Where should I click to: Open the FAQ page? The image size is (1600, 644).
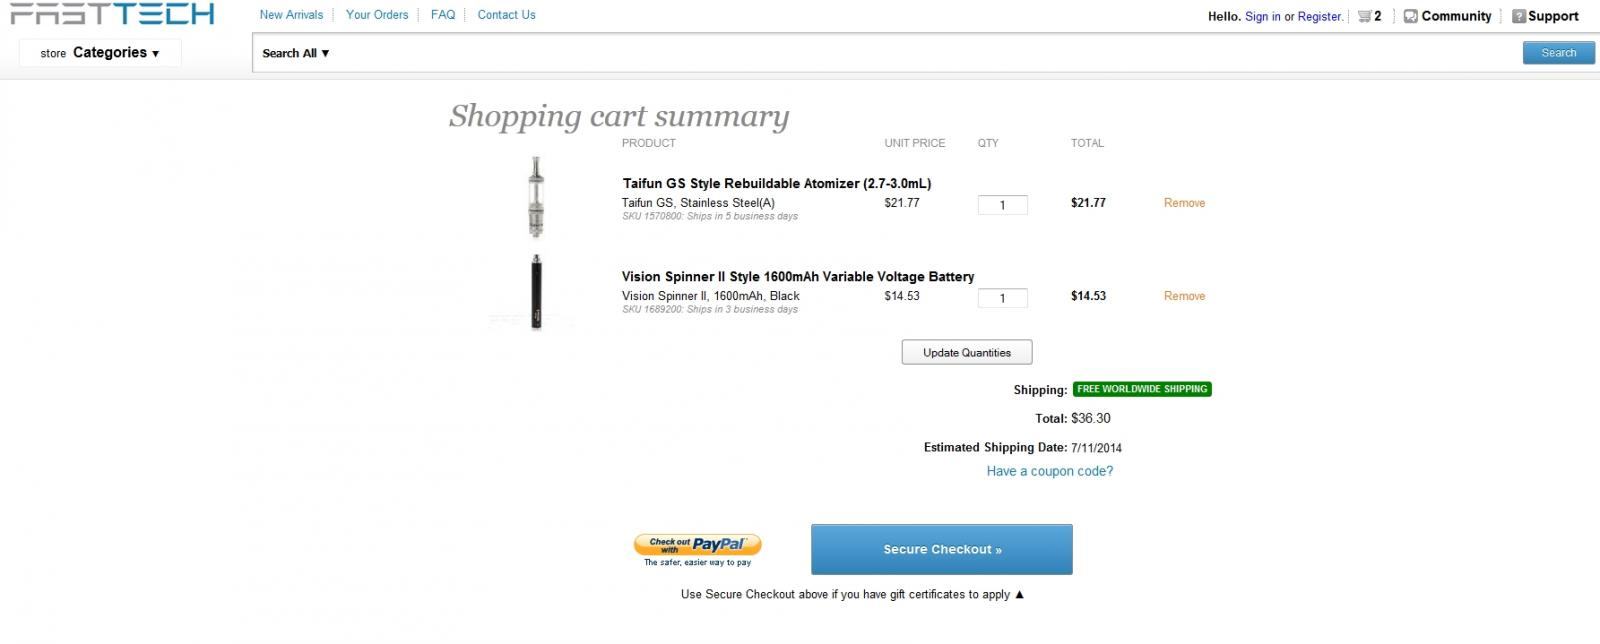[x=443, y=15]
